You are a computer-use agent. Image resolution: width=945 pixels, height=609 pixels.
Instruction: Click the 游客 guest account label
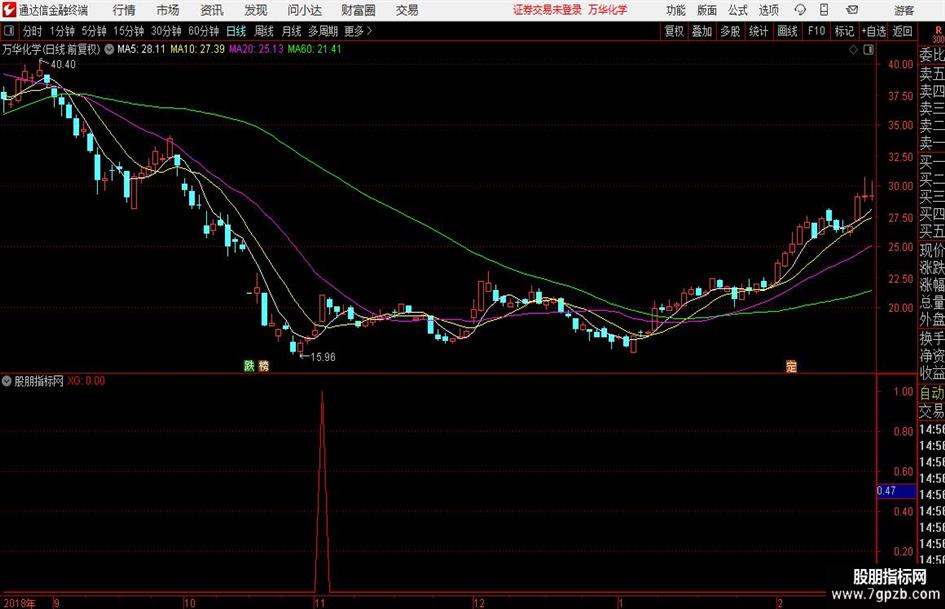[904, 10]
